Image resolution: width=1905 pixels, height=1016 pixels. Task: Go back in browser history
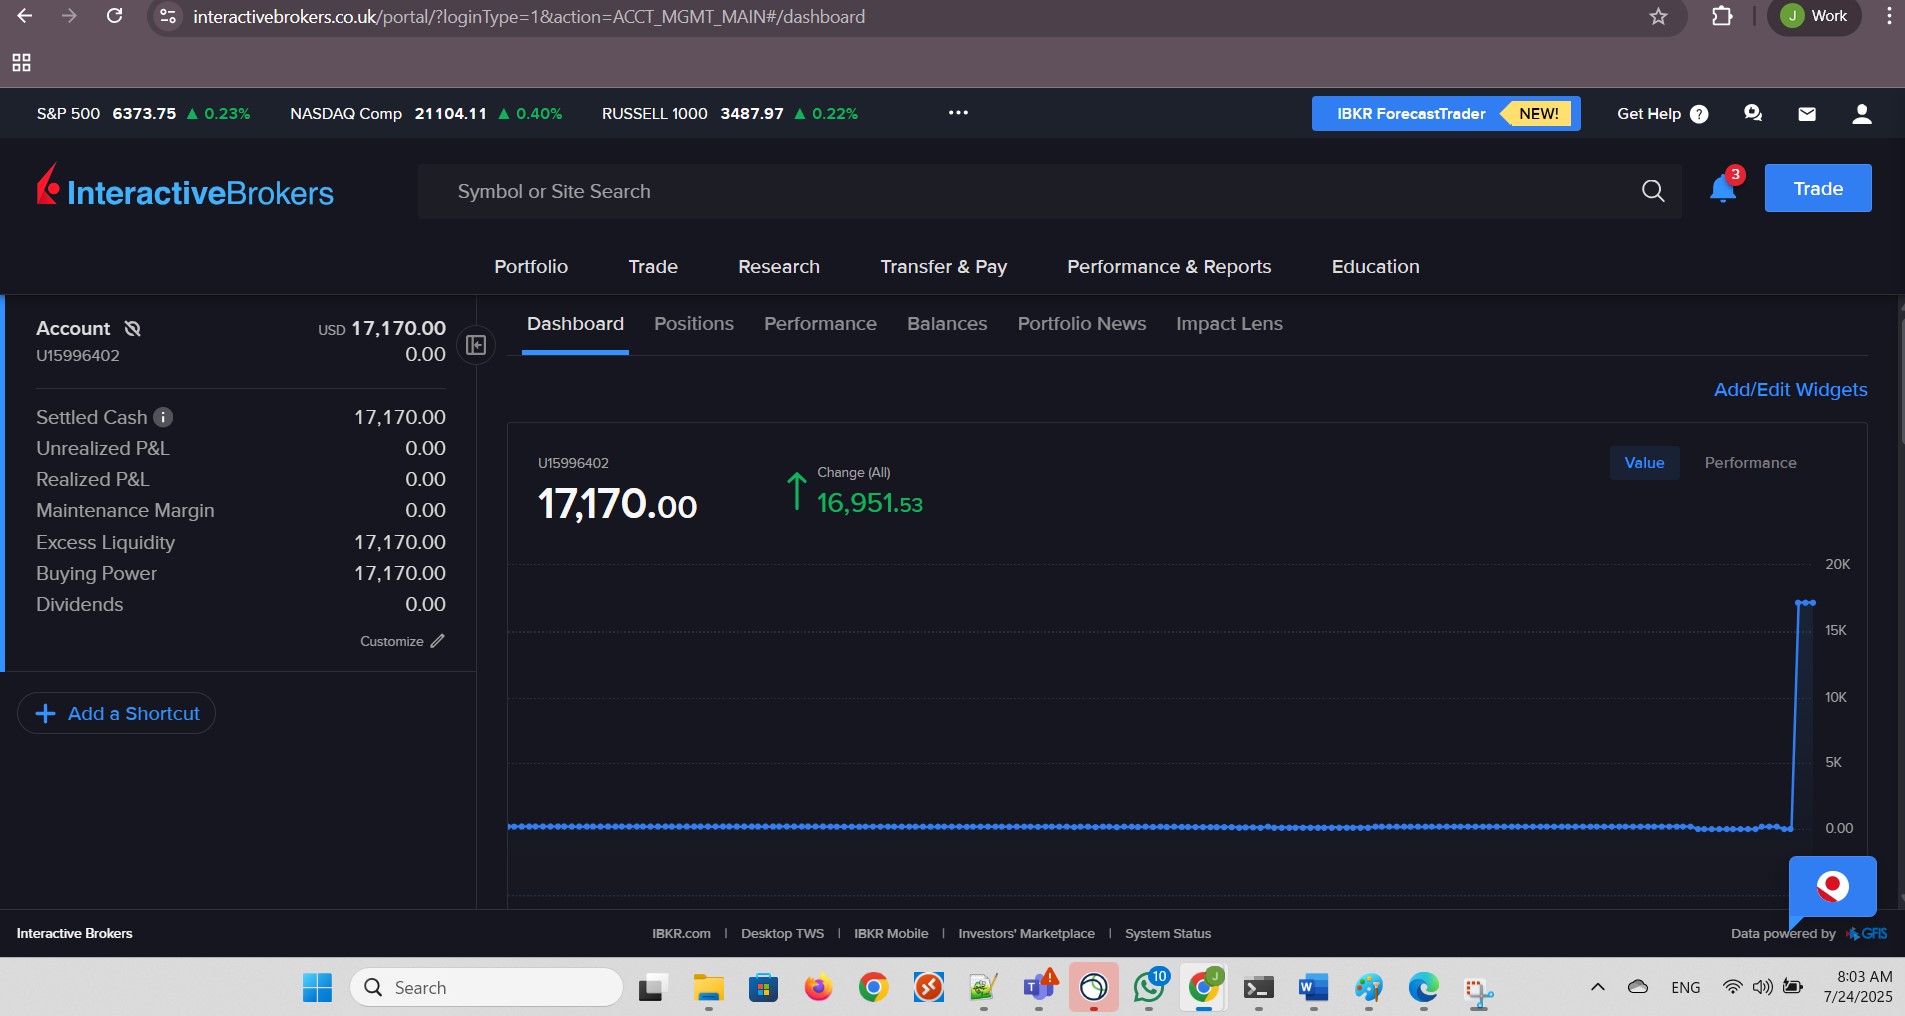point(25,16)
